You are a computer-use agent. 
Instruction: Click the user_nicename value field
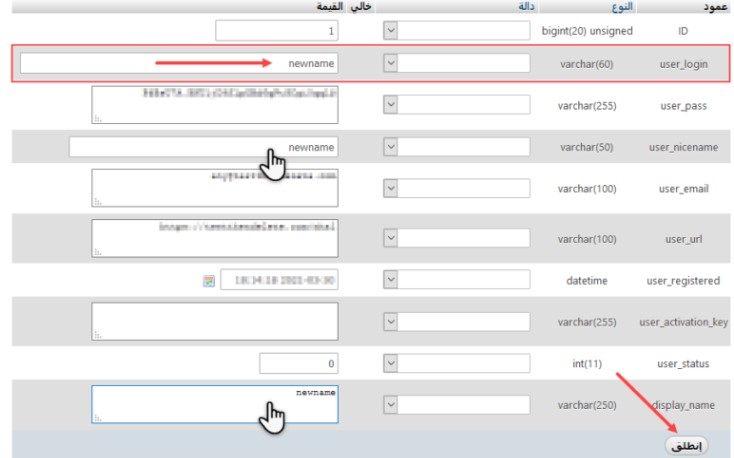tap(203, 147)
